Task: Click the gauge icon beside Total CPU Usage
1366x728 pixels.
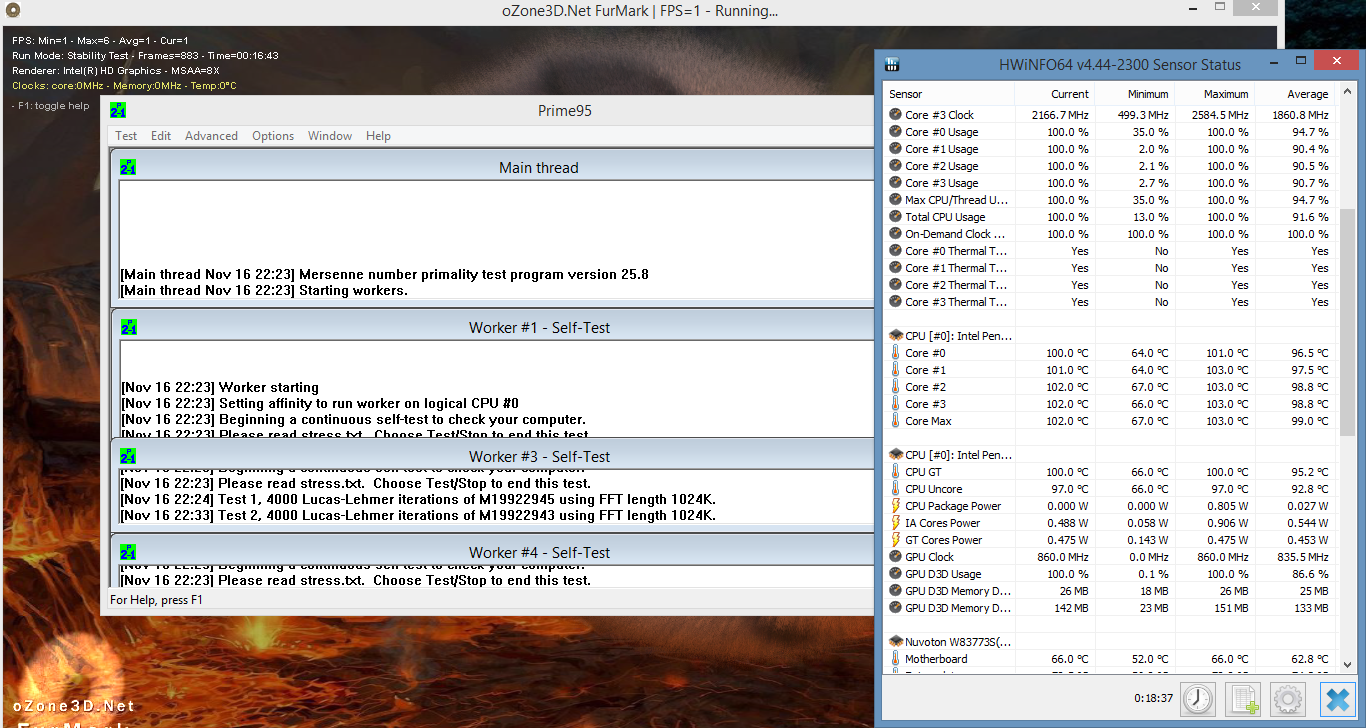Action: (895, 217)
